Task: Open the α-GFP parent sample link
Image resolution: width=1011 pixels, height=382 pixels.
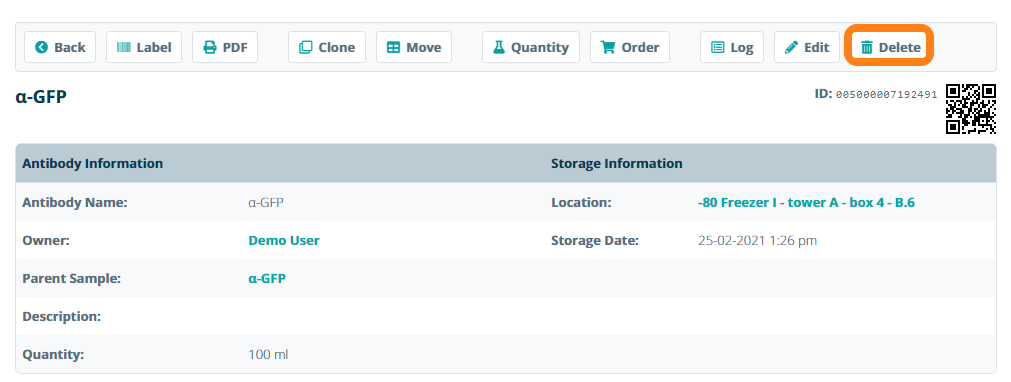Action: 267,279
